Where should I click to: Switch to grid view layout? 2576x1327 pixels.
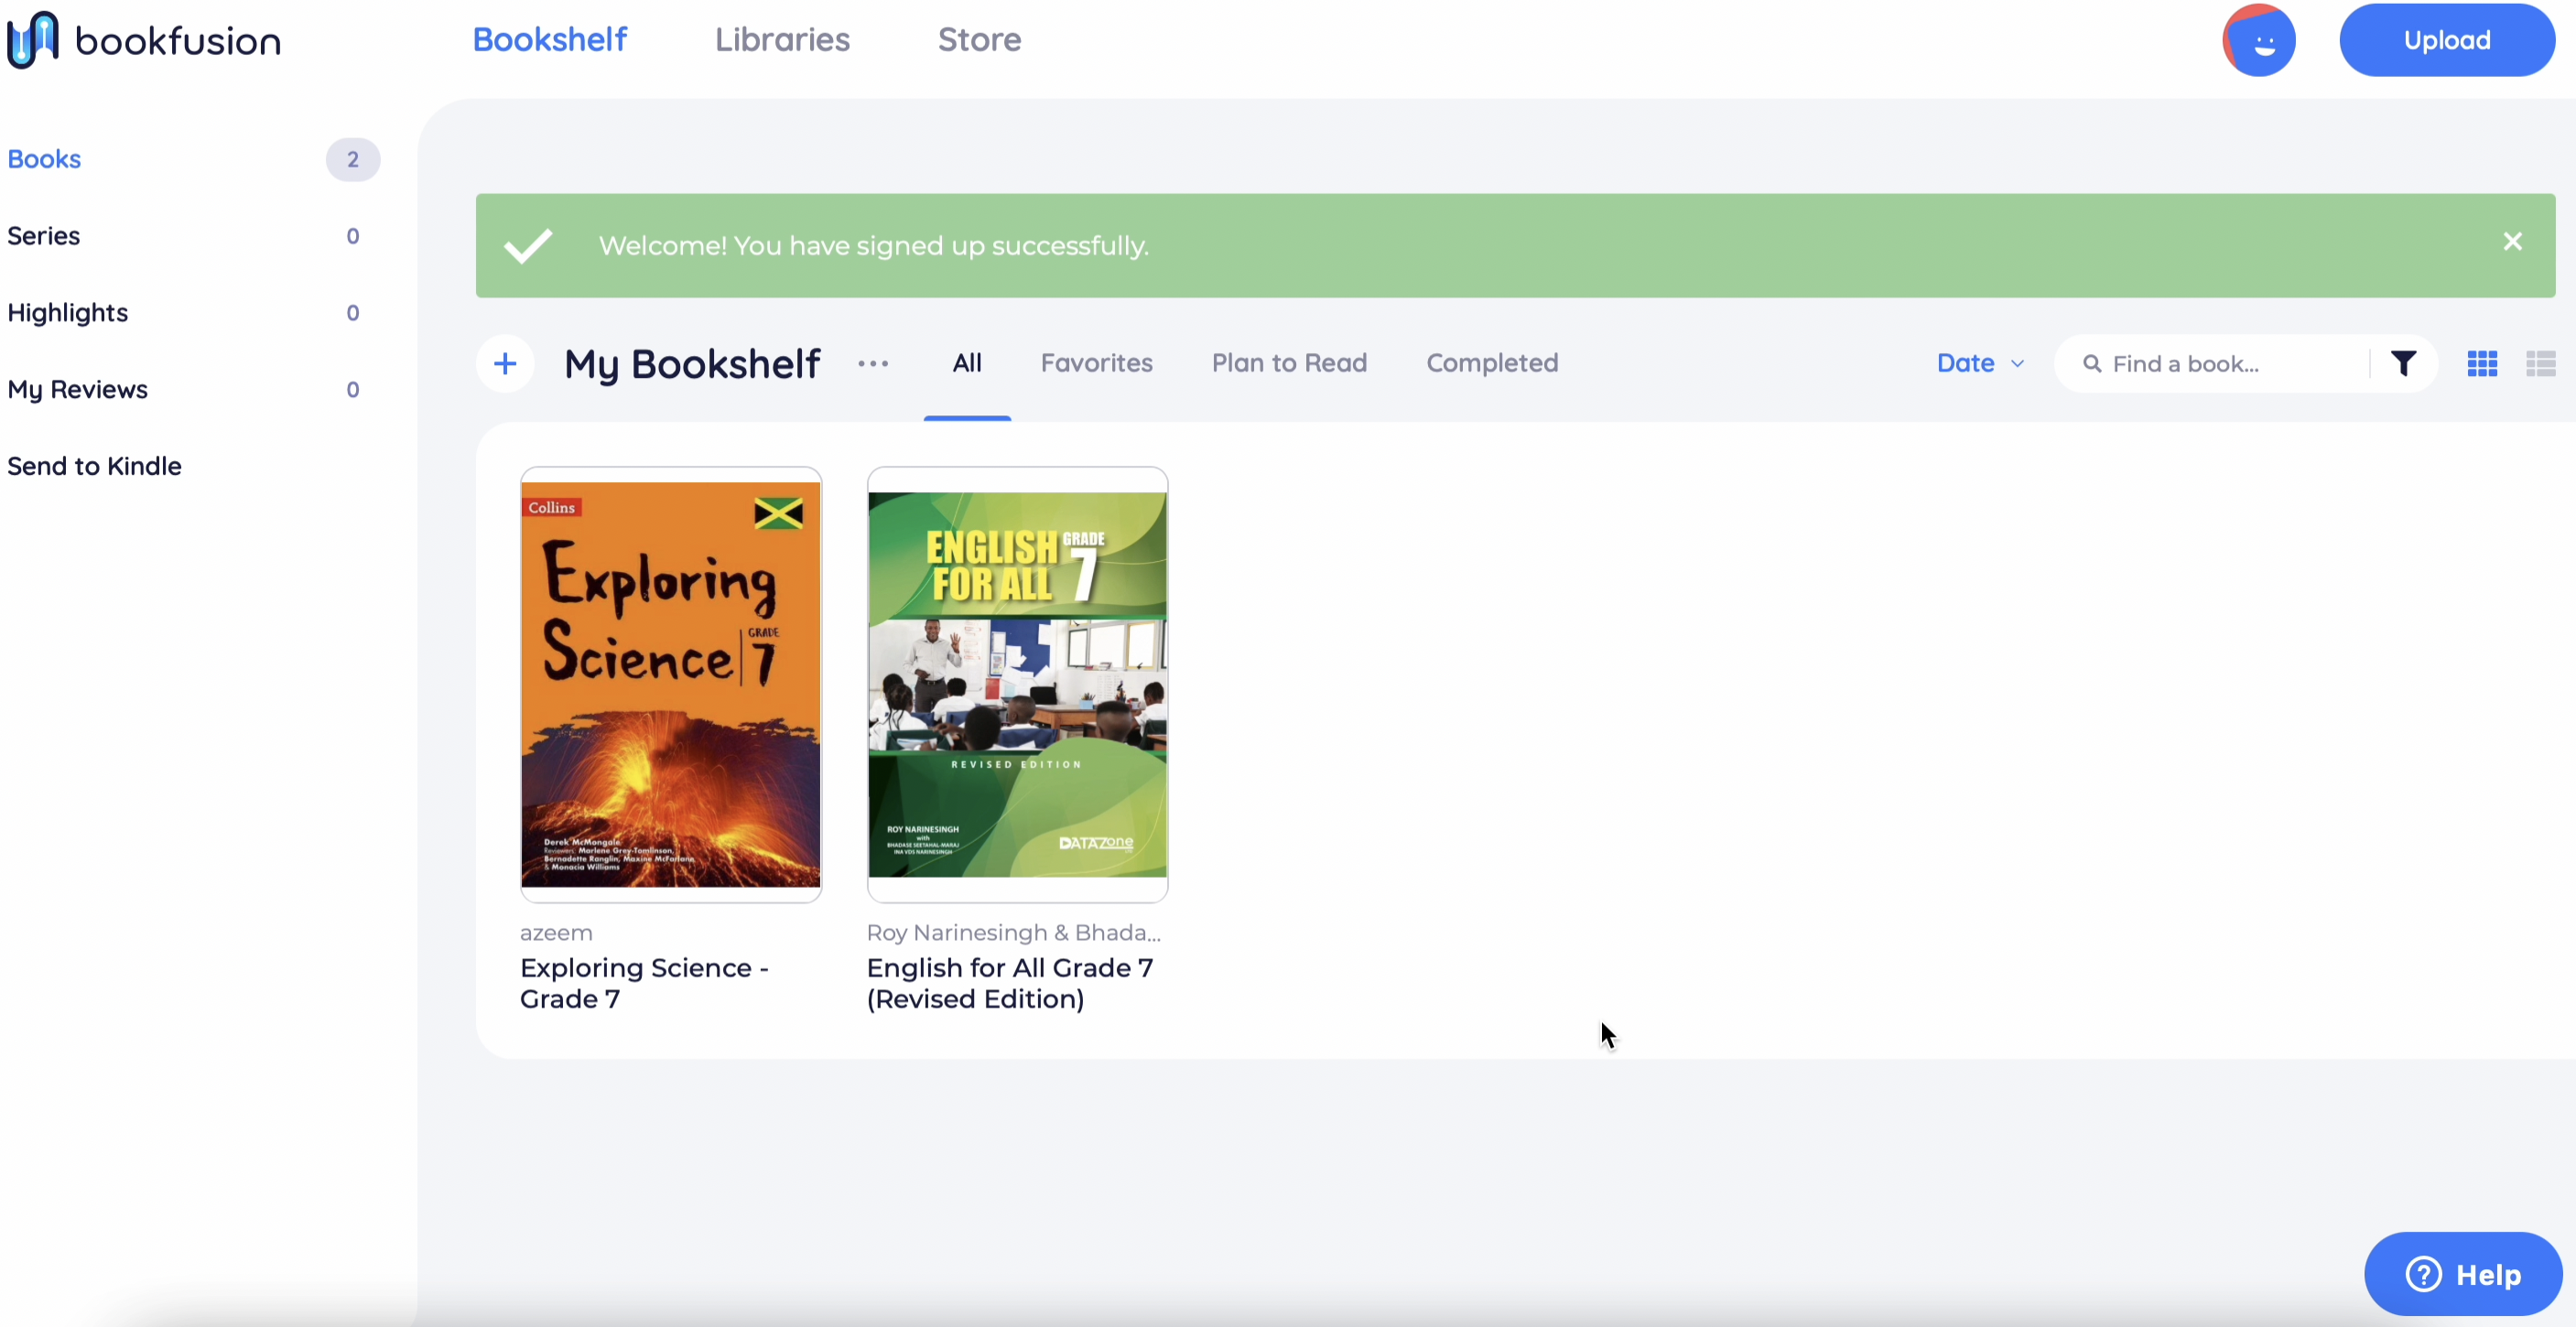coord(2482,364)
